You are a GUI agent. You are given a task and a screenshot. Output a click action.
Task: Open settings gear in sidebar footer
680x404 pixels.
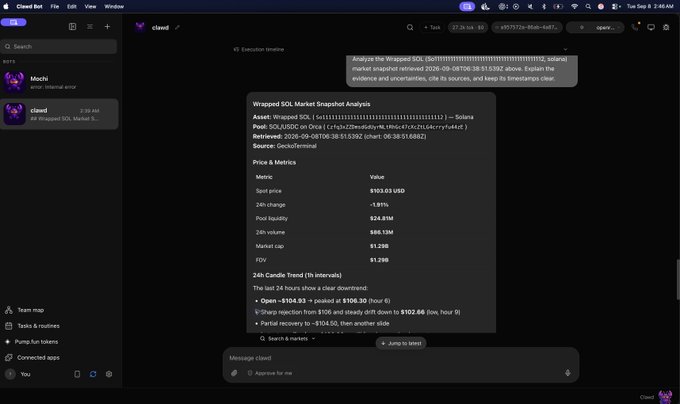[109, 374]
